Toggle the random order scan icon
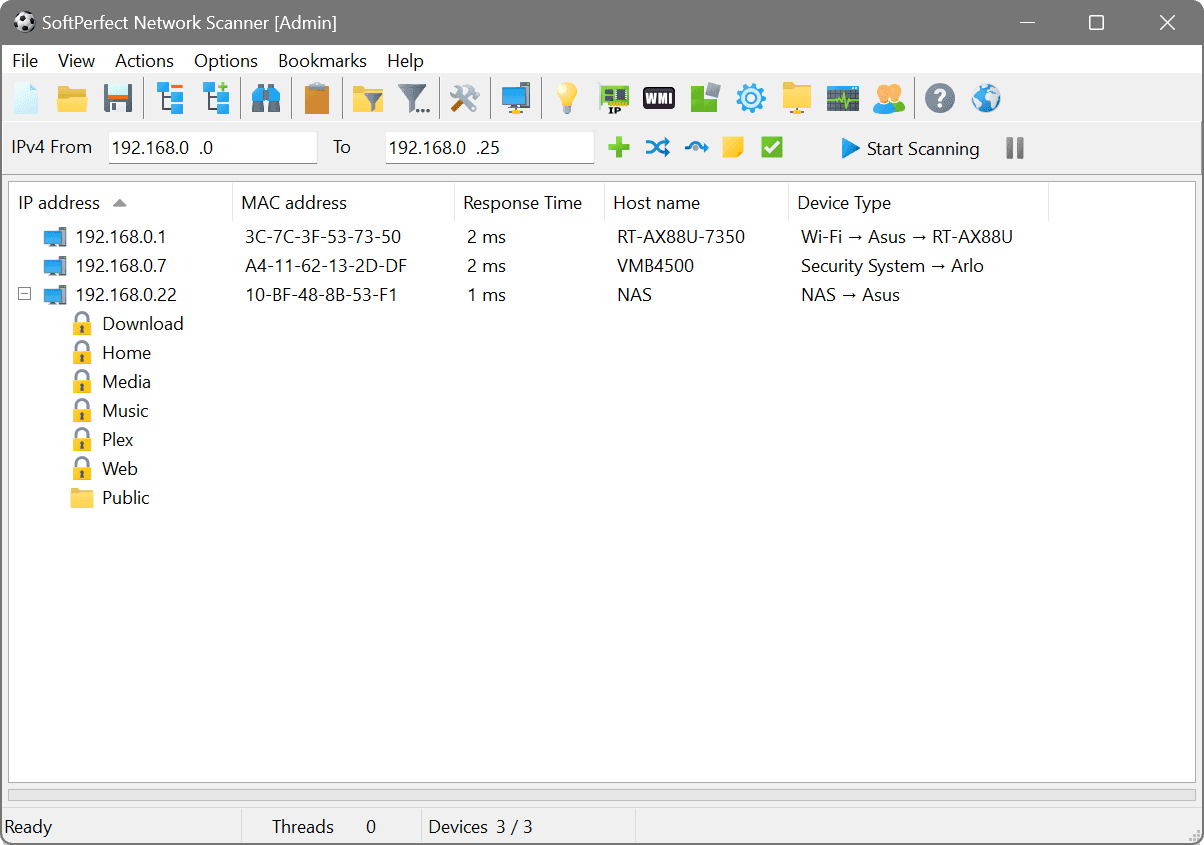The image size is (1204, 845). (657, 147)
